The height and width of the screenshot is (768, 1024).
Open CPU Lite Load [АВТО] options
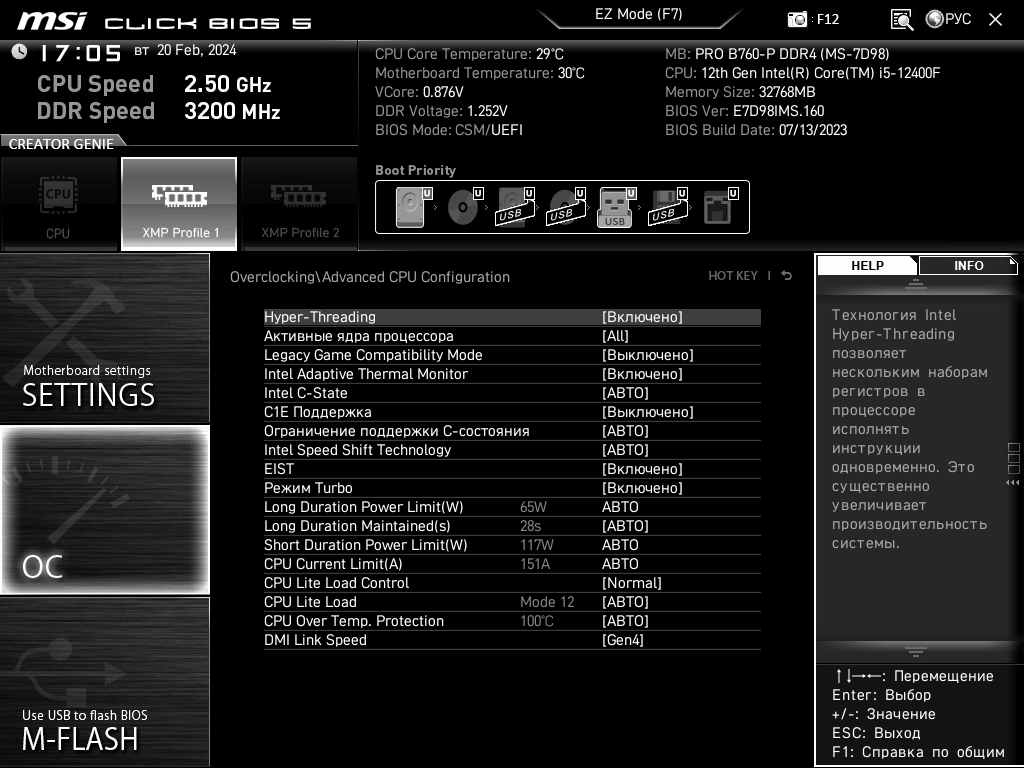[512, 602]
